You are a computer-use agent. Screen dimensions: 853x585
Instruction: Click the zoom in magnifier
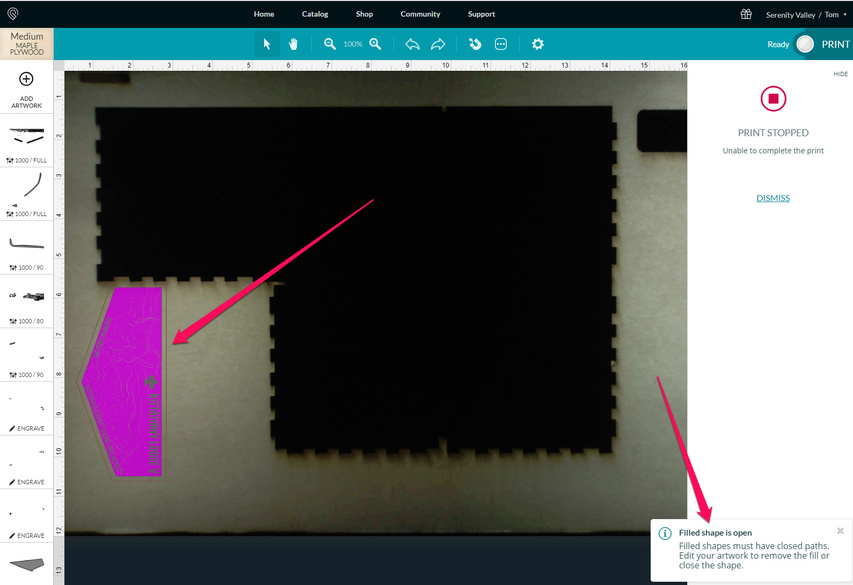click(375, 44)
